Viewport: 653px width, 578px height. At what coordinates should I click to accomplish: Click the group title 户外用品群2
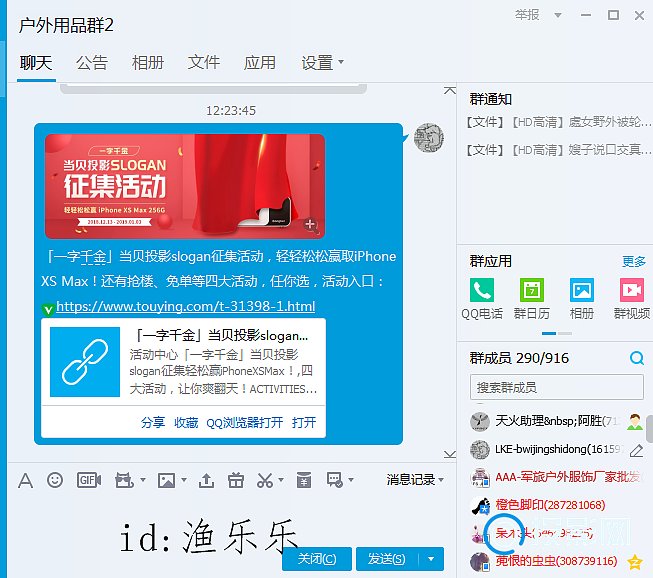pyautogui.click(x=66, y=25)
